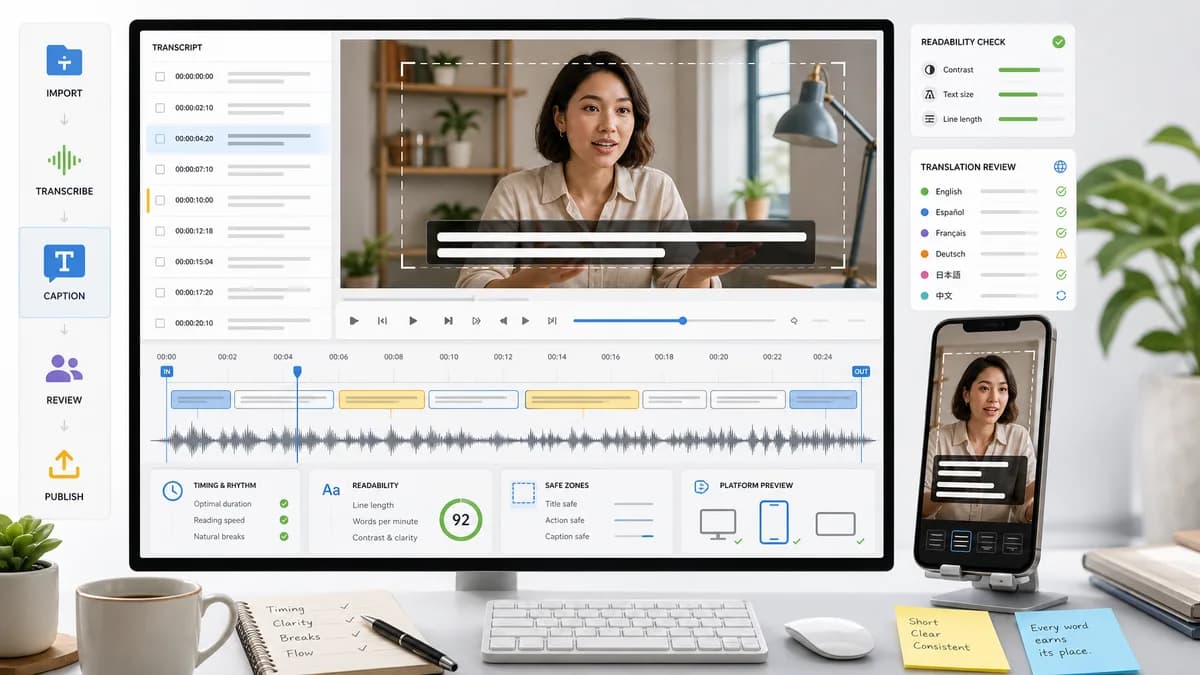The height and width of the screenshot is (675, 1200).
Task: Select 日本語 in the translation list
Action: click(948, 275)
